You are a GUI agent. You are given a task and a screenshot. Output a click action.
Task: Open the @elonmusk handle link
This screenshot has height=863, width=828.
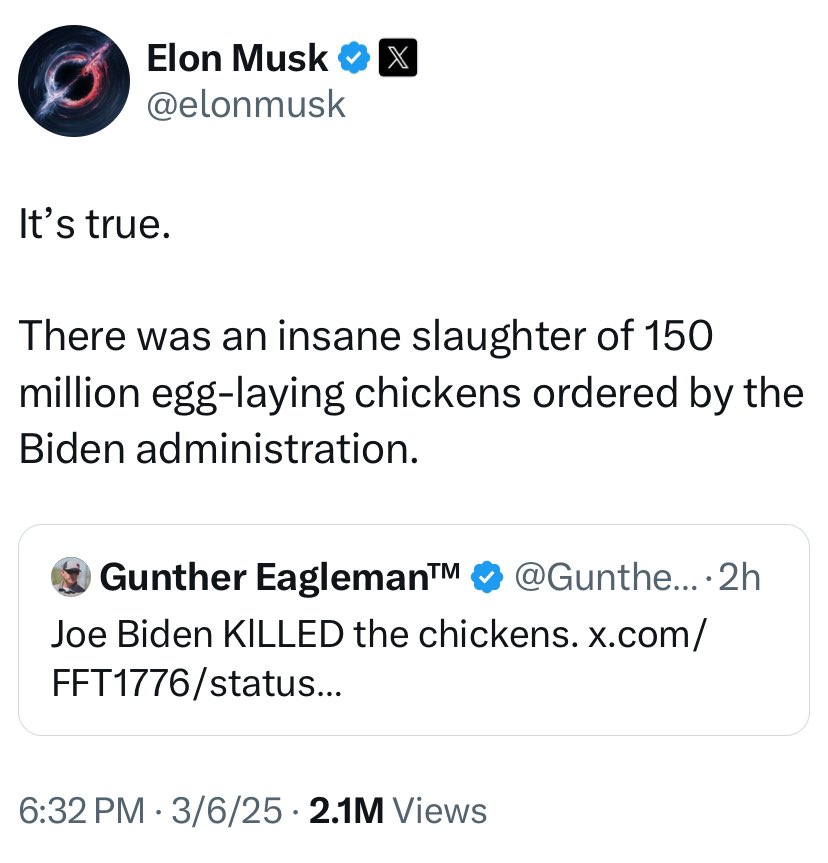coord(246,104)
